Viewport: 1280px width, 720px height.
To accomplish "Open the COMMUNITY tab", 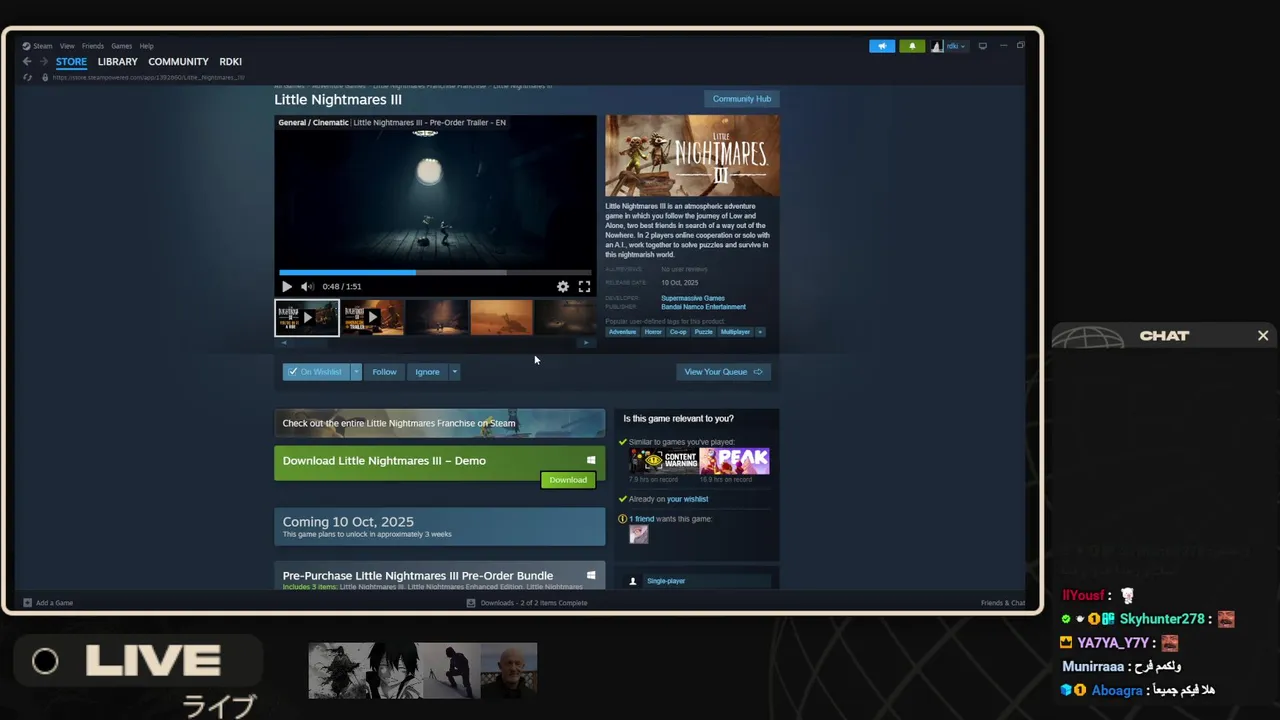I will pyautogui.click(x=178, y=62).
